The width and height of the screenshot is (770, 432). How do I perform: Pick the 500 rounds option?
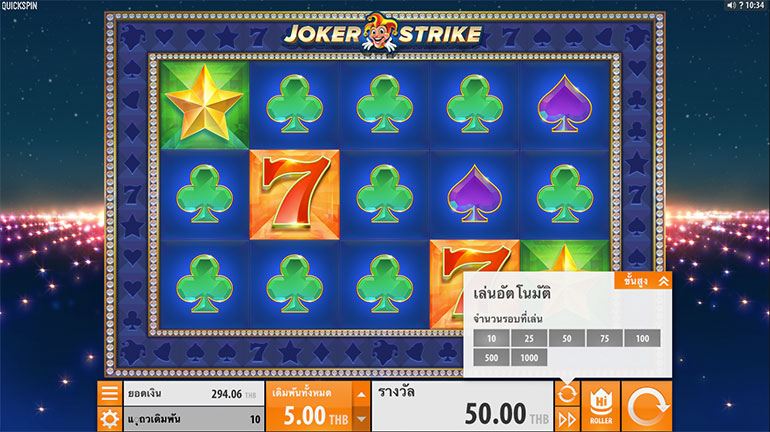coord(492,358)
